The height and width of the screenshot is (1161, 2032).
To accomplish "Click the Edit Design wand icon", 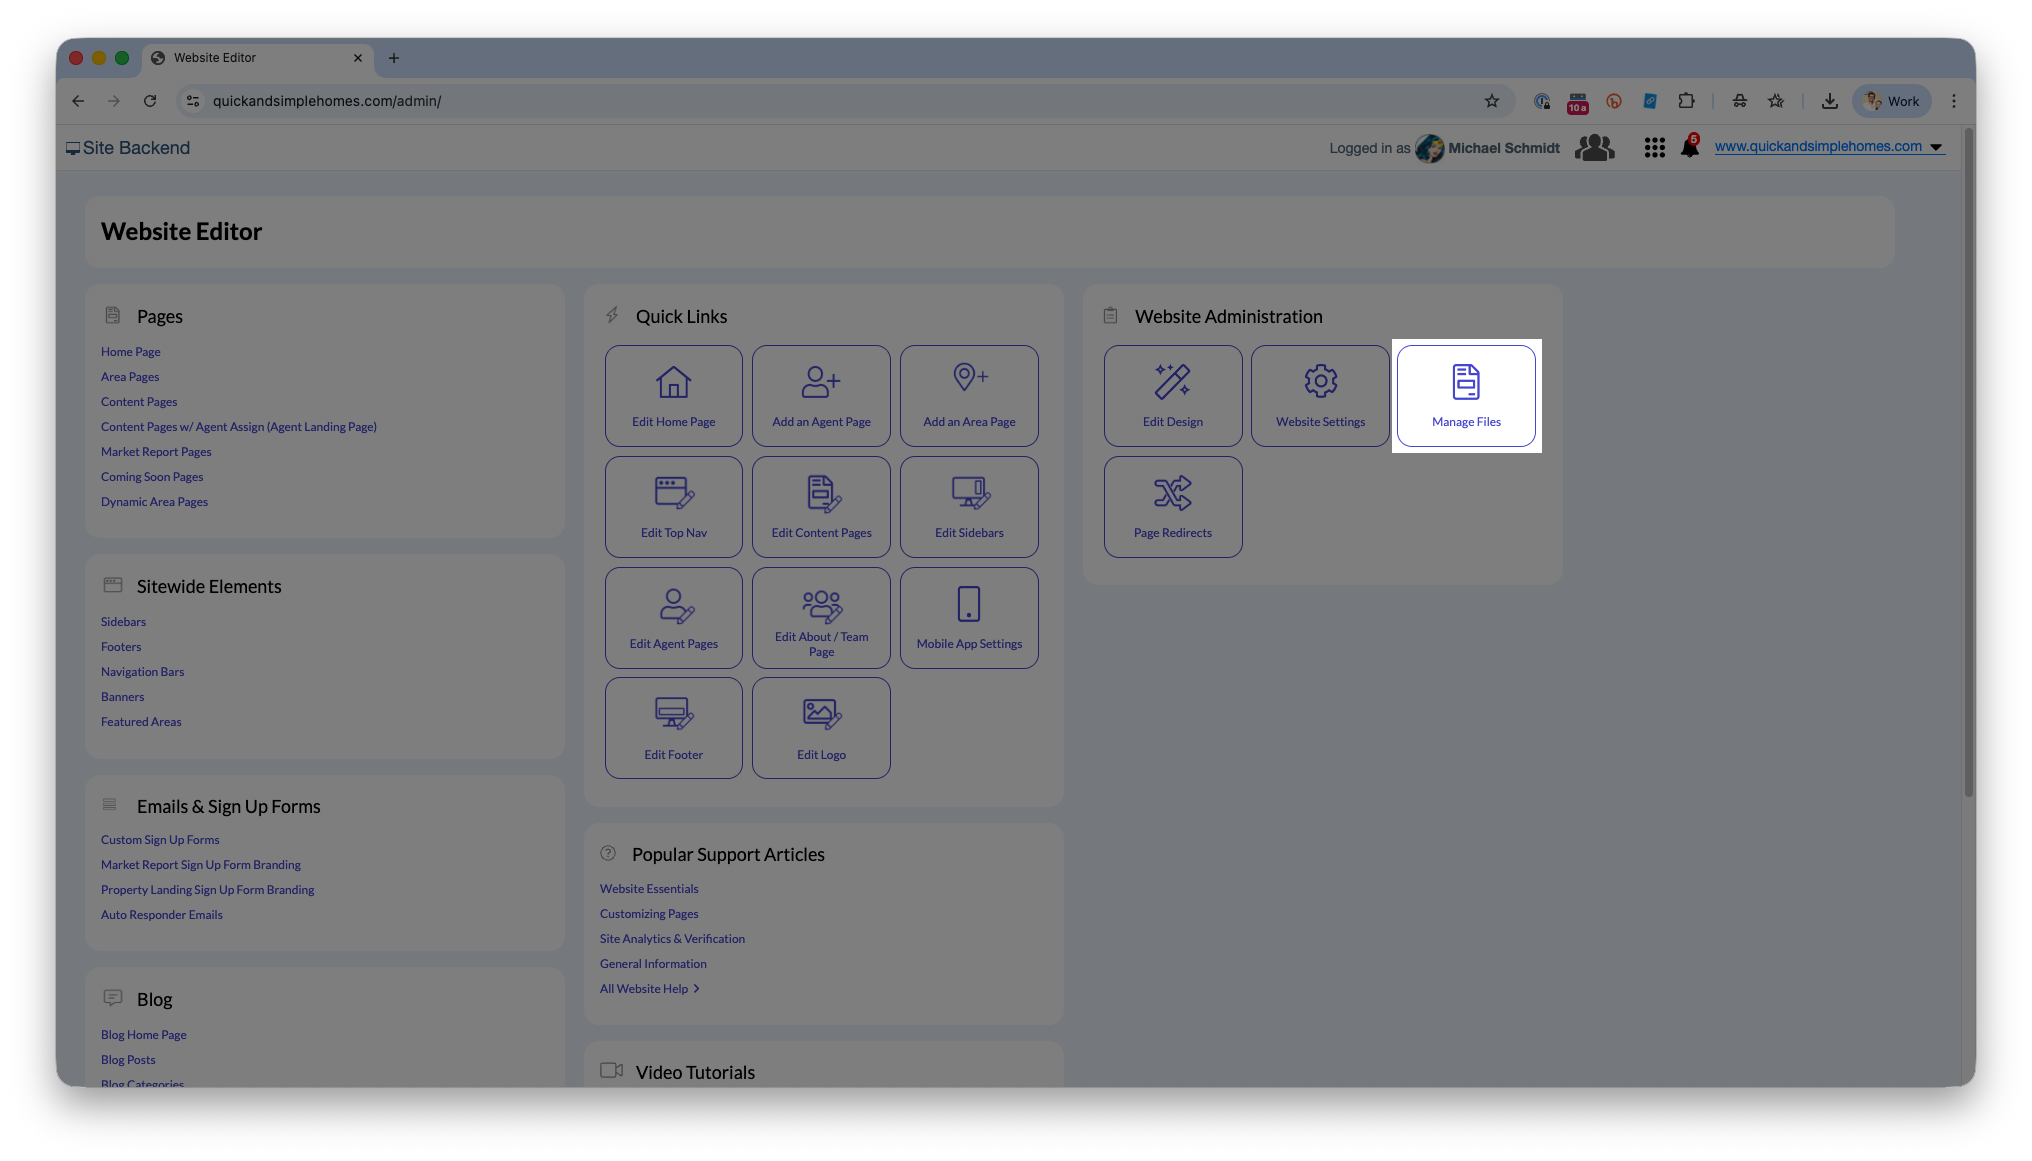I will click(1172, 381).
